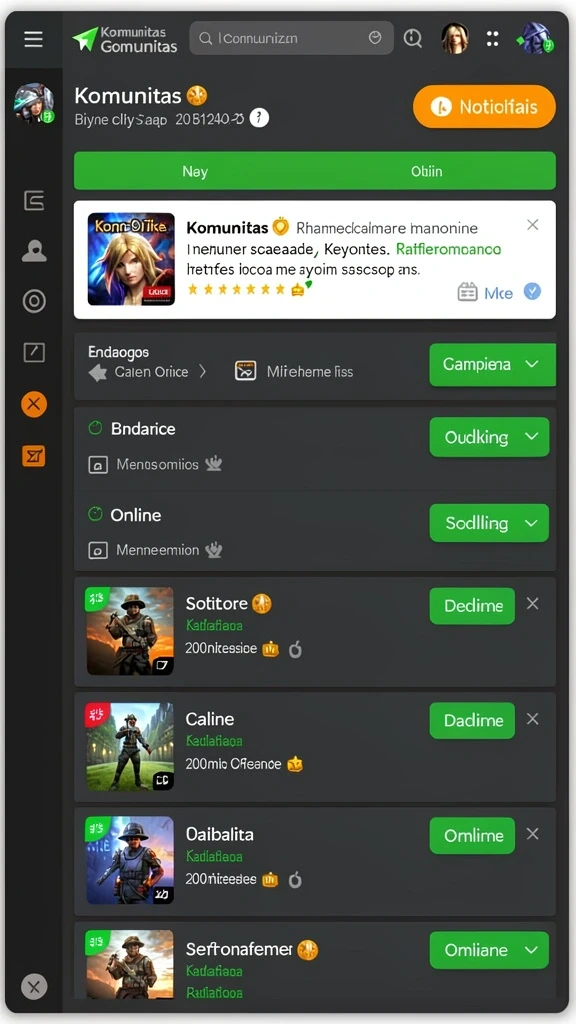The width and height of the screenshot is (576, 1024).
Task: Click the gray X circle at sidebar bottom
Action: (x=34, y=986)
